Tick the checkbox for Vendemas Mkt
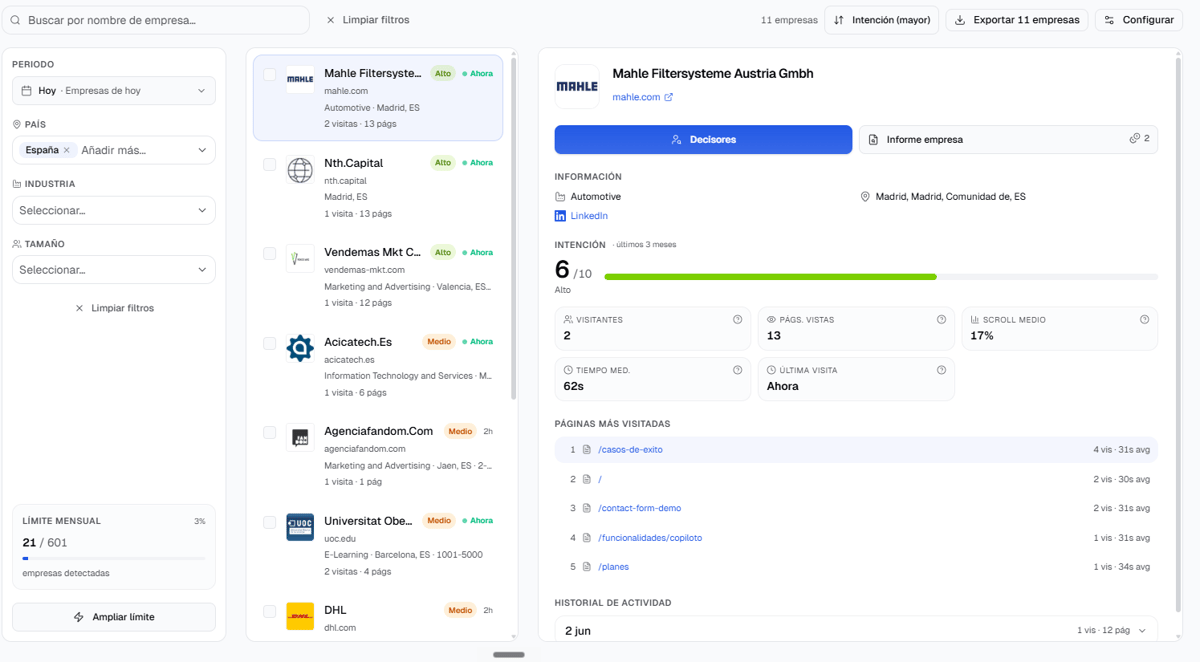Image resolution: width=1200 pixels, height=662 pixels. 270,253
